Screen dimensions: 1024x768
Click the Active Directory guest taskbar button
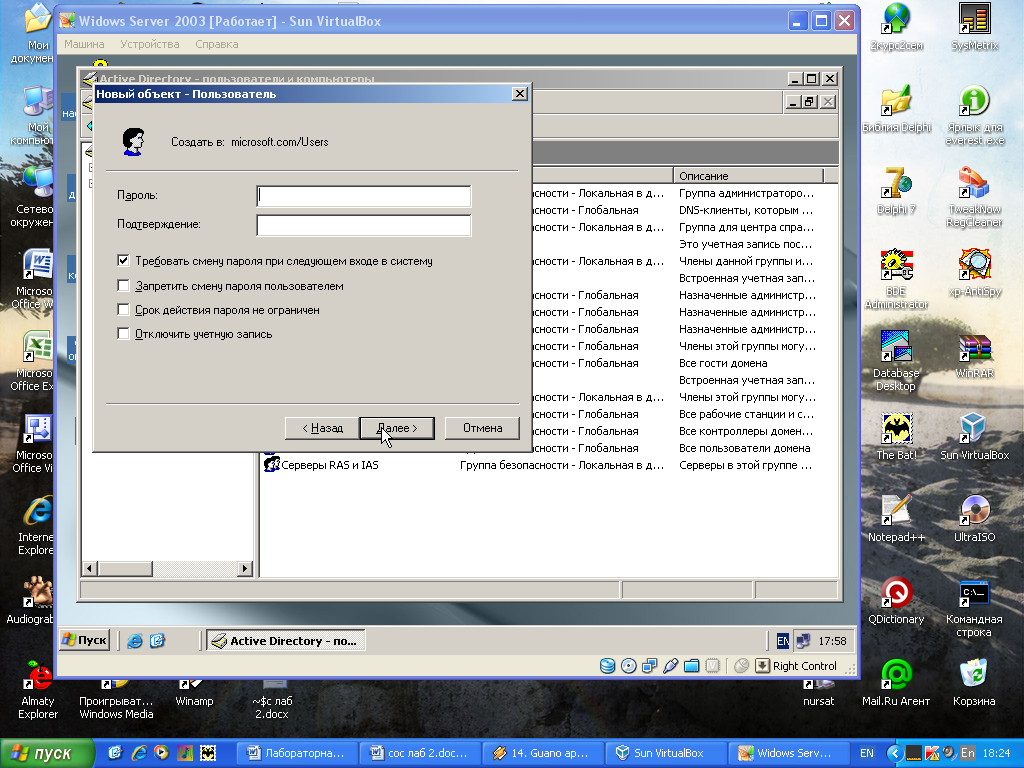(286, 641)
